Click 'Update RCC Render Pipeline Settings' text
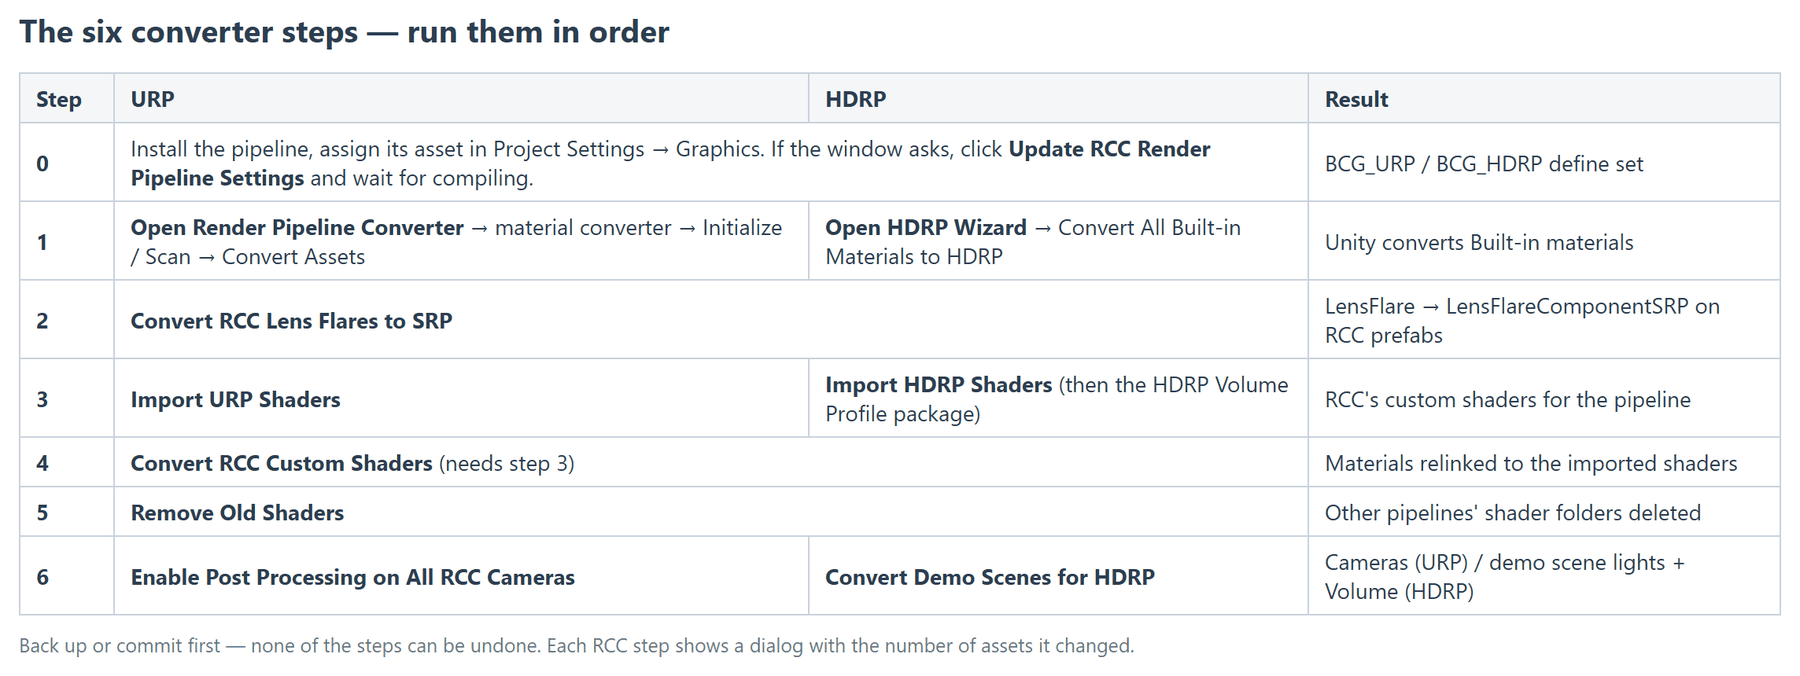Screen dimensions: 1800x676 [x=670, y=164]
